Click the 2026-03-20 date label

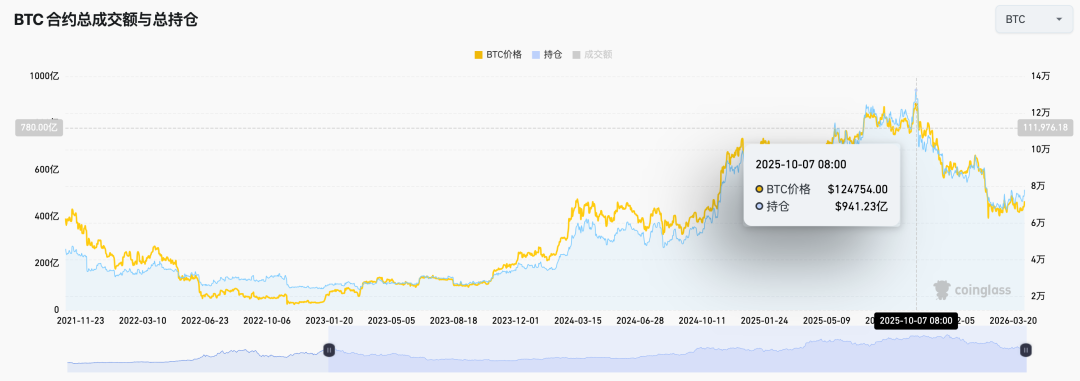click(x=1012, y=320)
